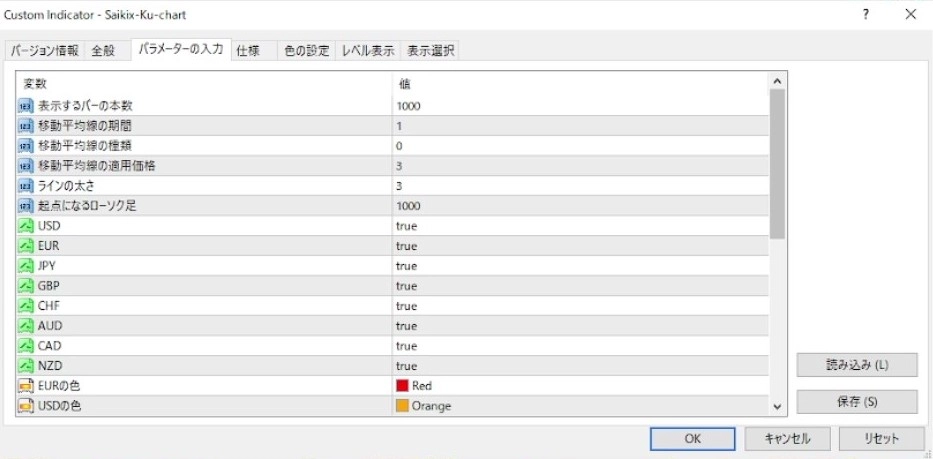
Task: Click the Red color swatch for EUR
Action: point(403,386)
